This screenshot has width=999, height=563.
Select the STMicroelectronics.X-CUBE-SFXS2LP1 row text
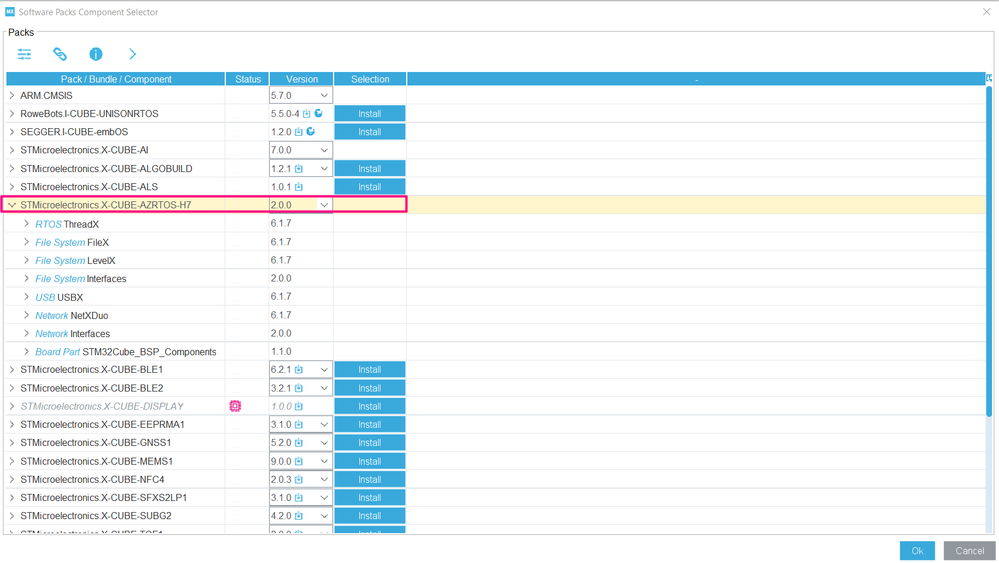click(104, 497)
